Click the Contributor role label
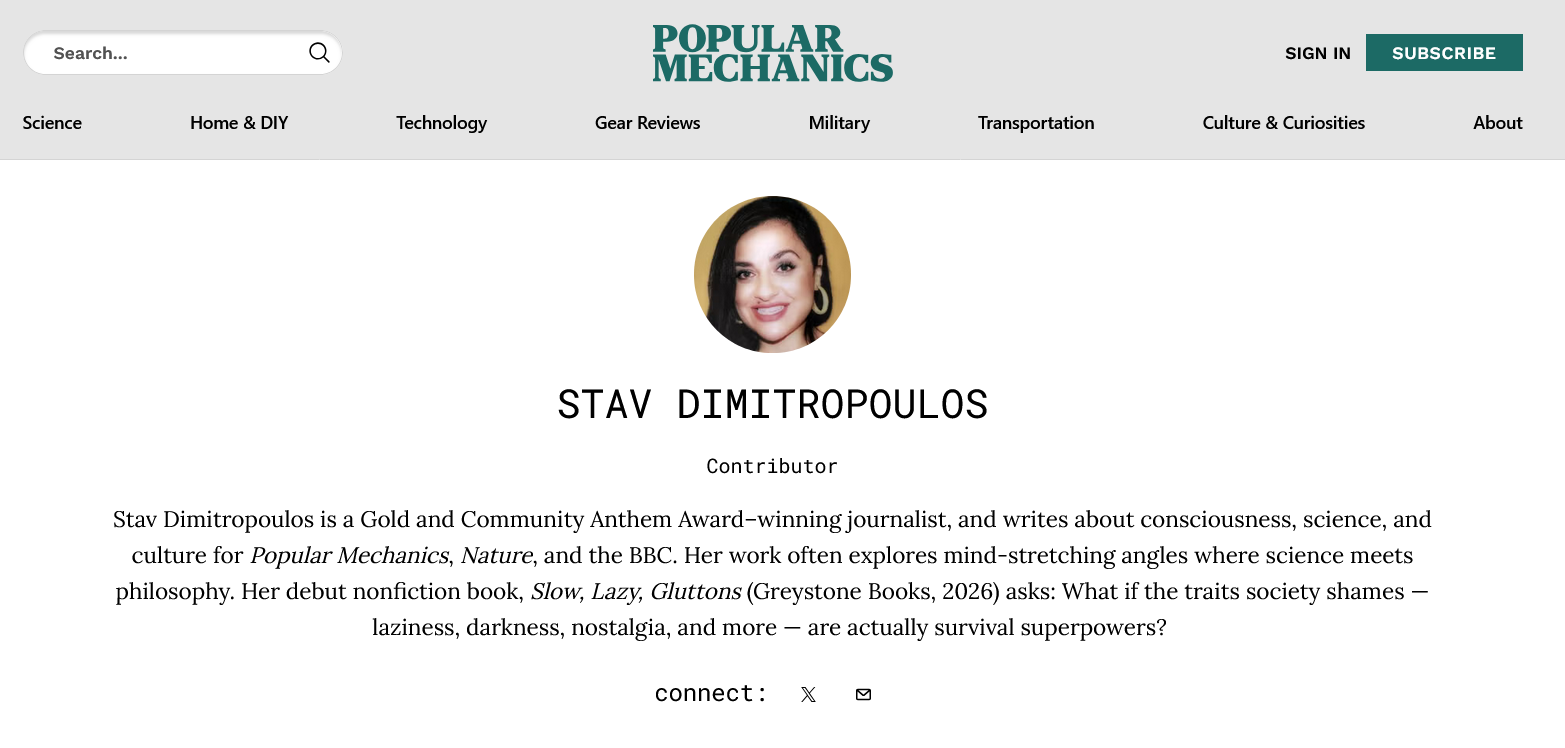 coord(772,466)
